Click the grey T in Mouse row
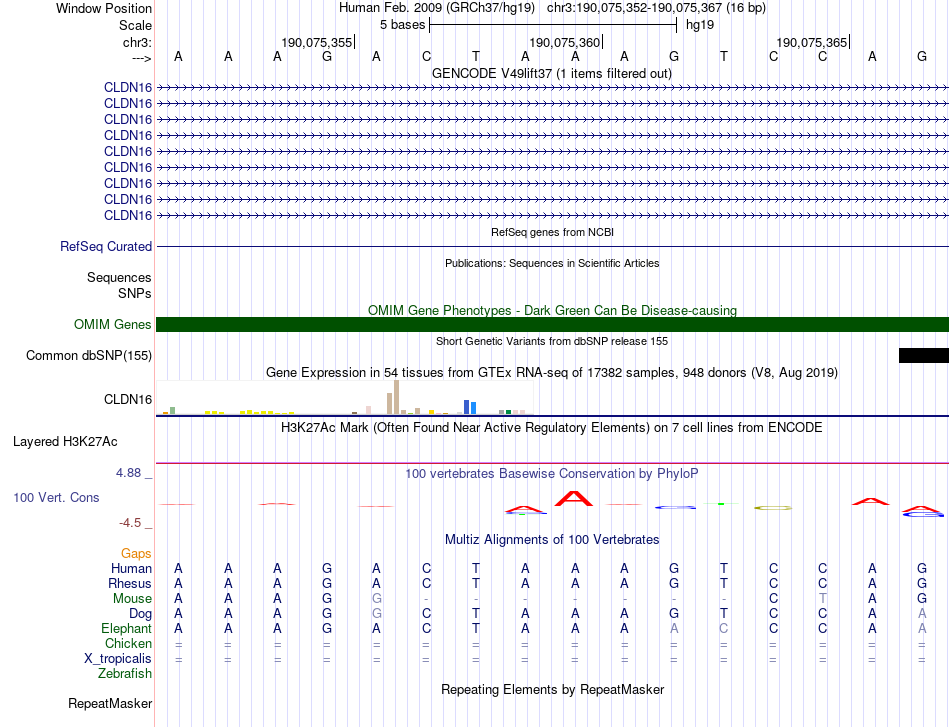This screenshot has width=950, height=727. click(x=822, y=599)
